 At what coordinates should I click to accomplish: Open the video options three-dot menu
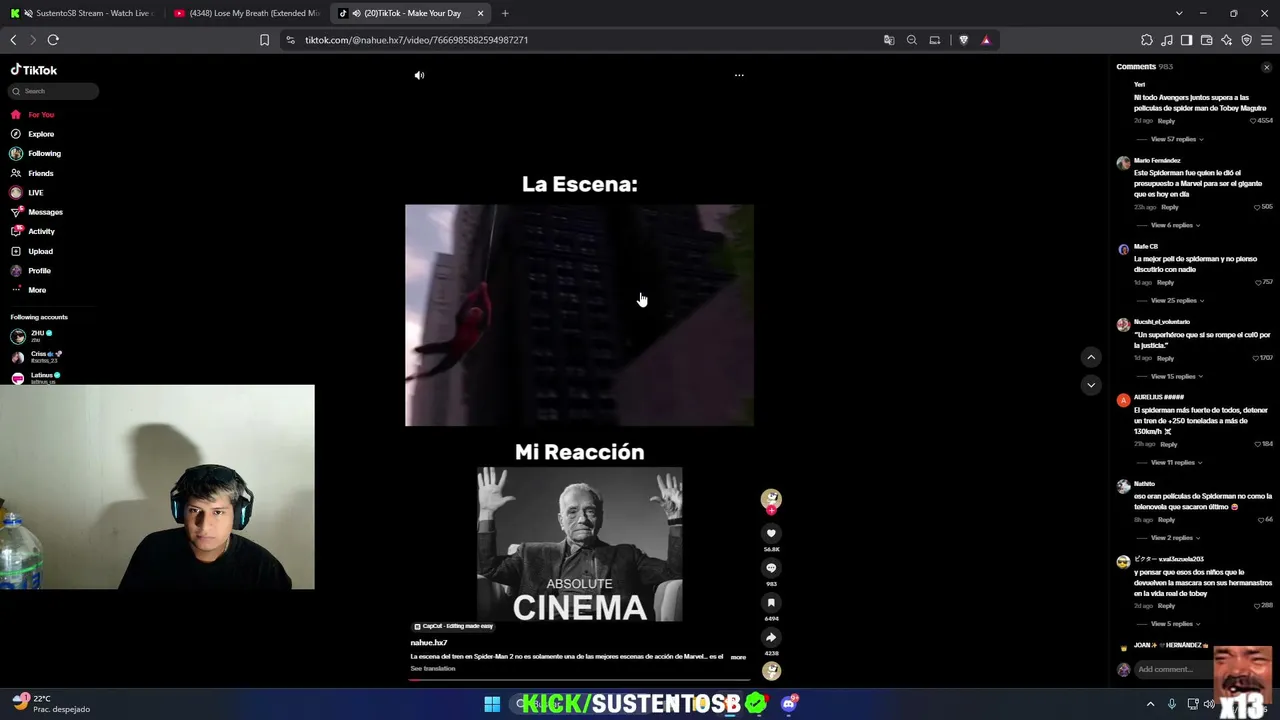click(x=739, y=75)
